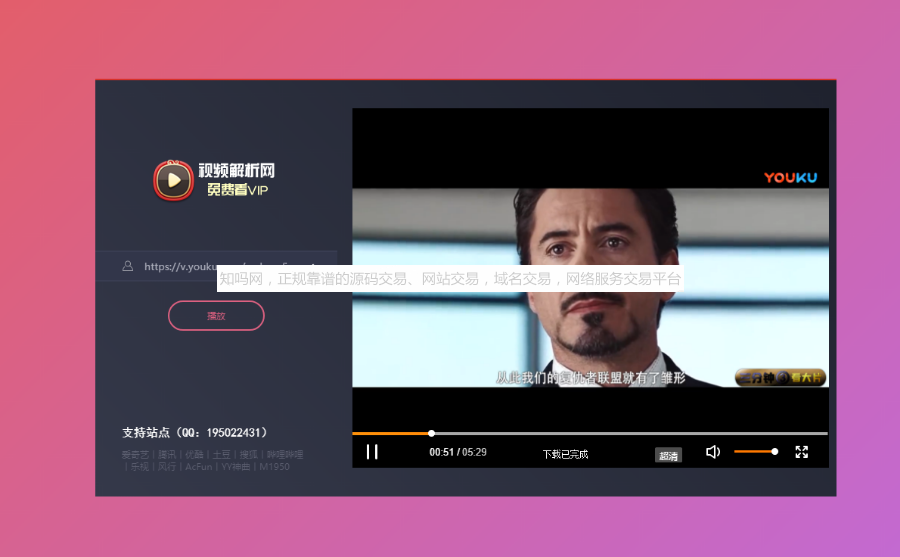The image size is (900, 557).
Task: Mute audio via the speaker icon
Action: (713, 452)
